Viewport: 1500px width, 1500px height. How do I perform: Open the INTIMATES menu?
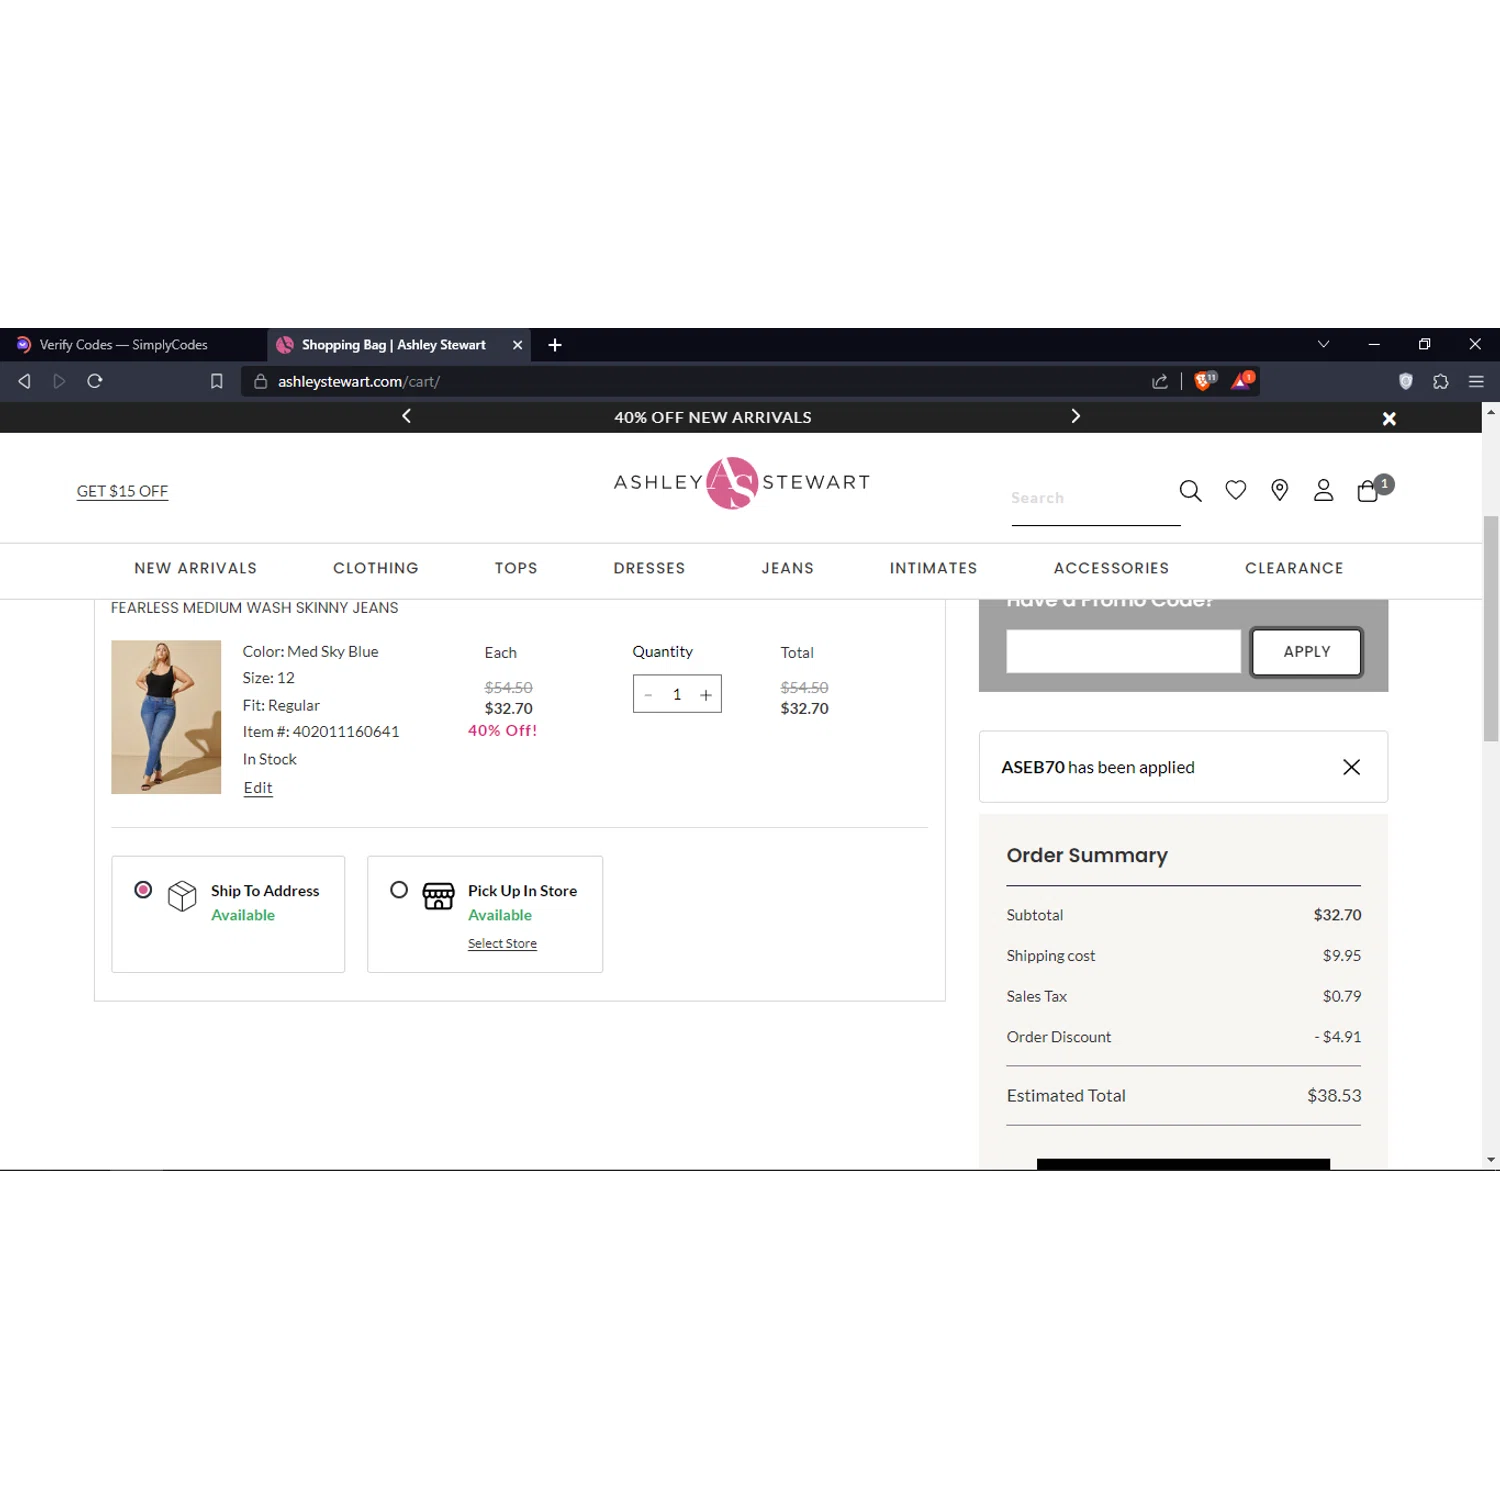(934, 568)
